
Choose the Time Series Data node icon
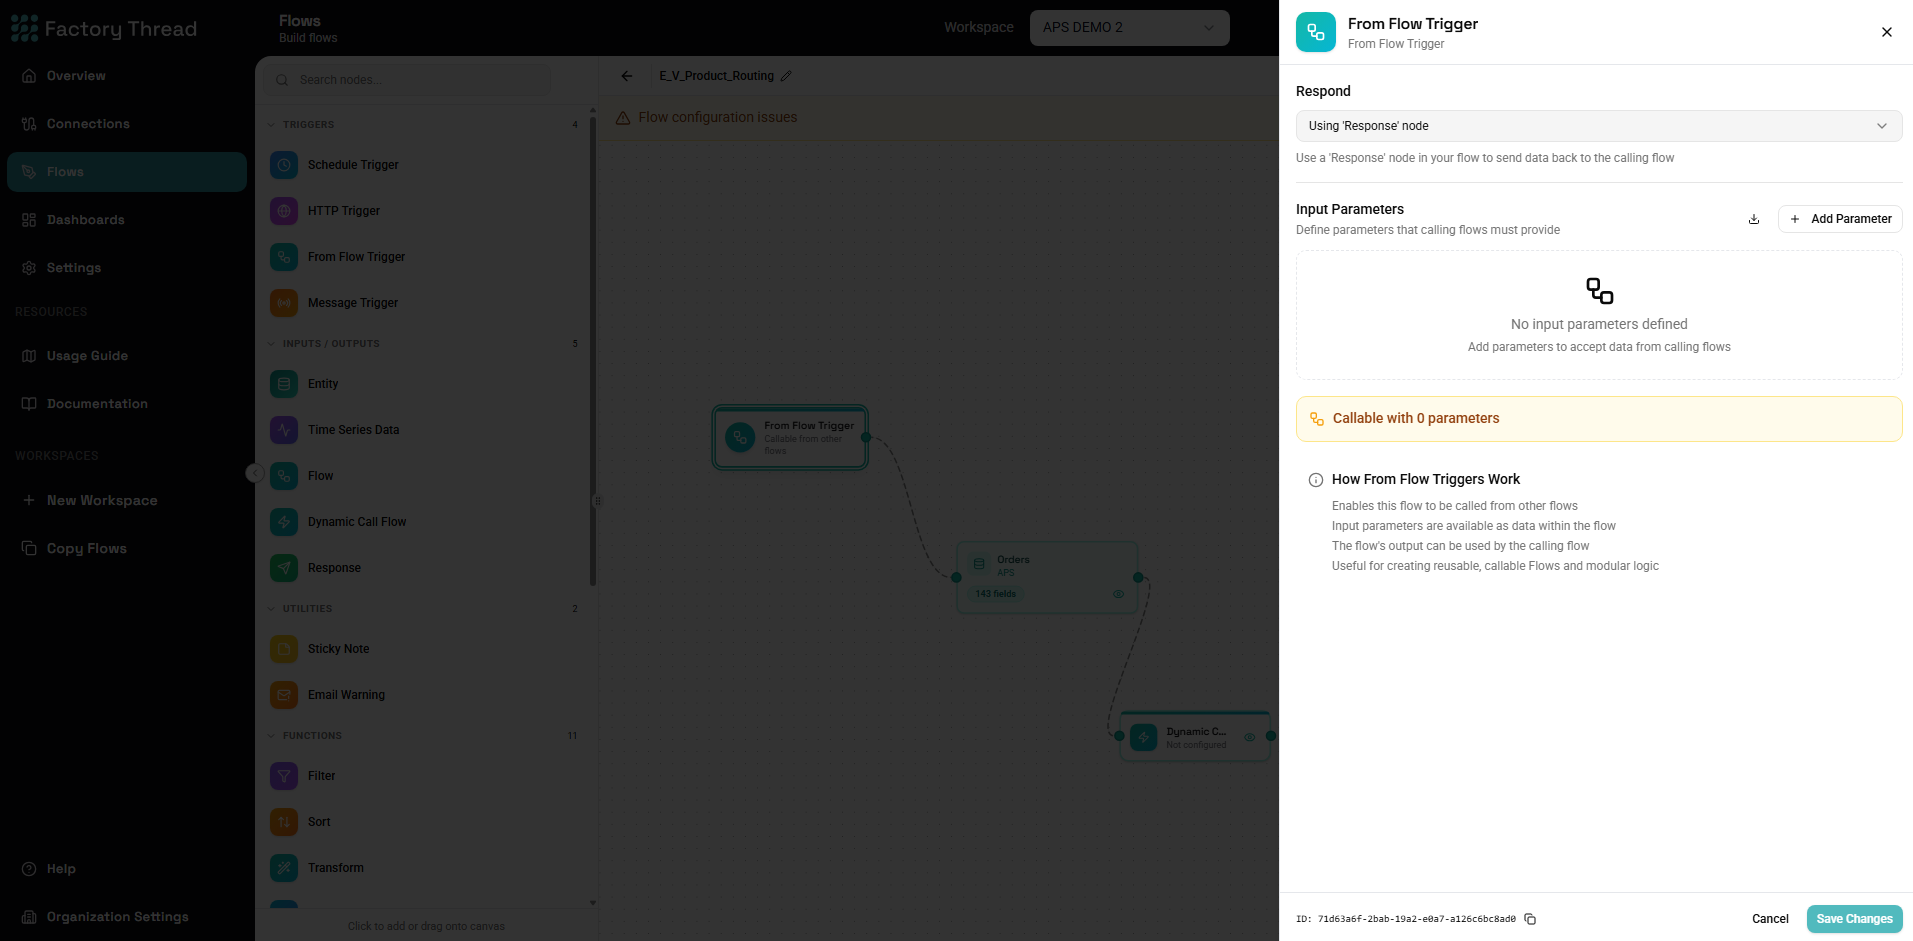click(x=284, y=430)
